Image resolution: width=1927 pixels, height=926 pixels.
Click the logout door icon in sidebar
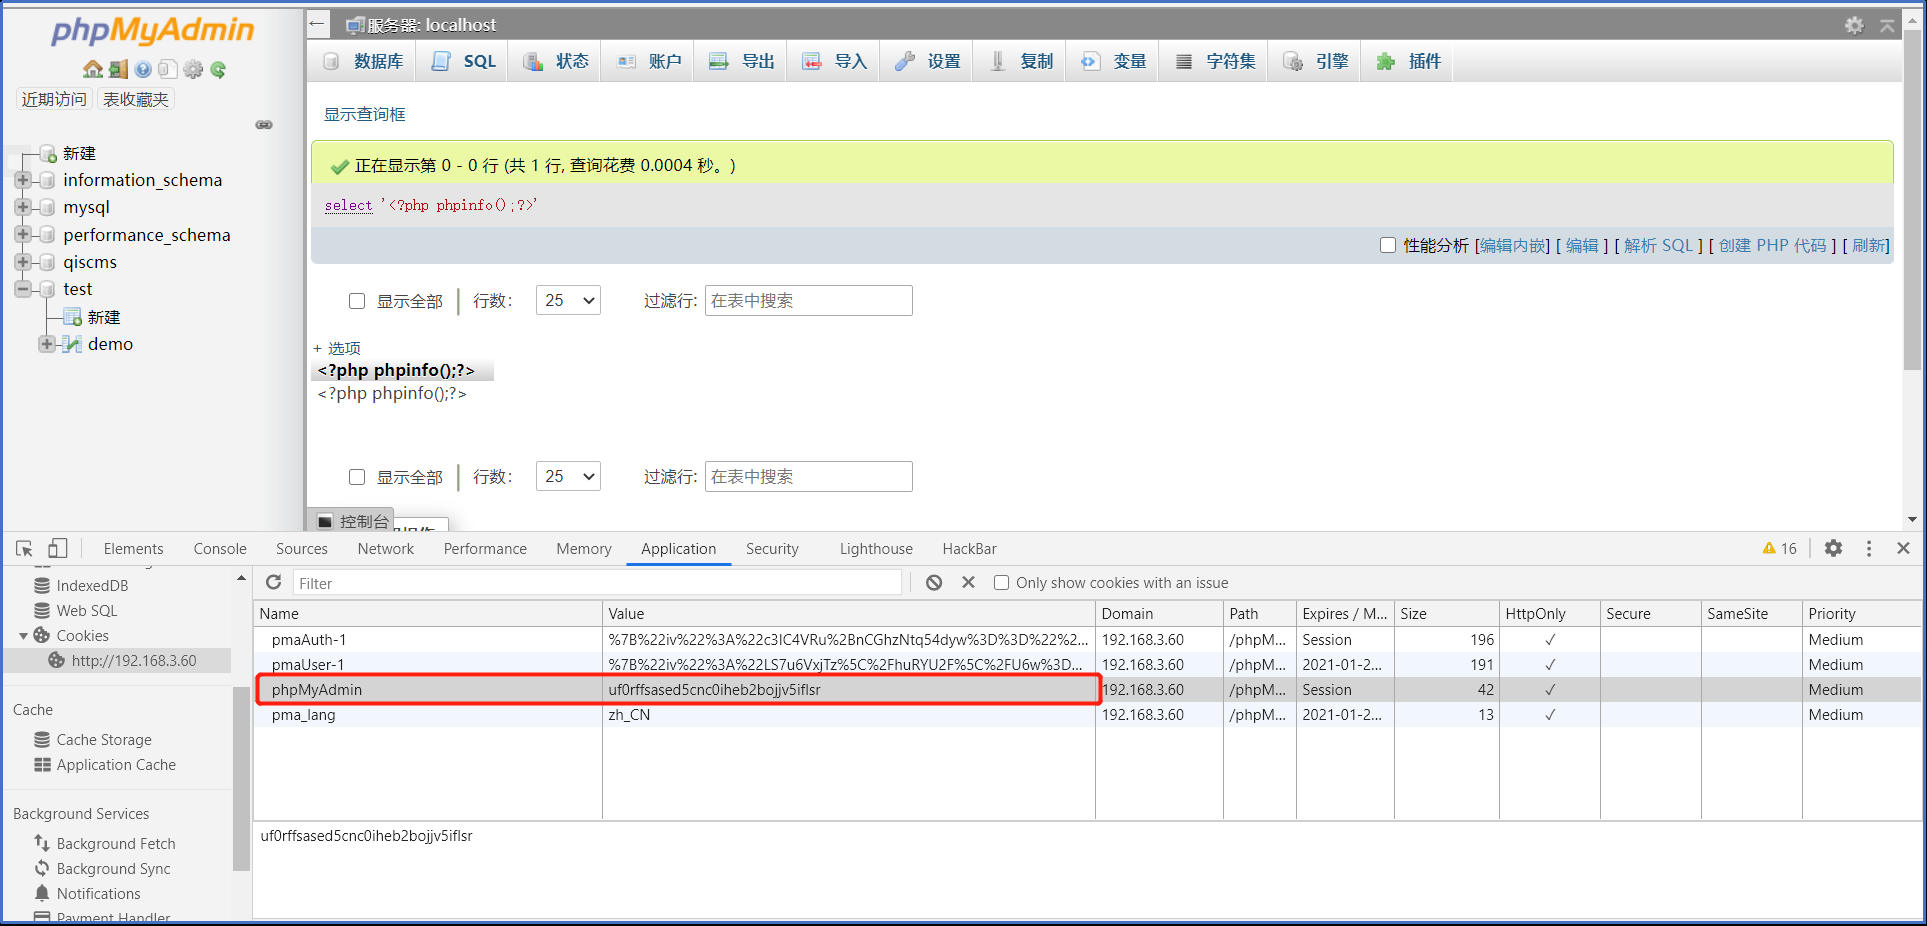coord(118,69)
